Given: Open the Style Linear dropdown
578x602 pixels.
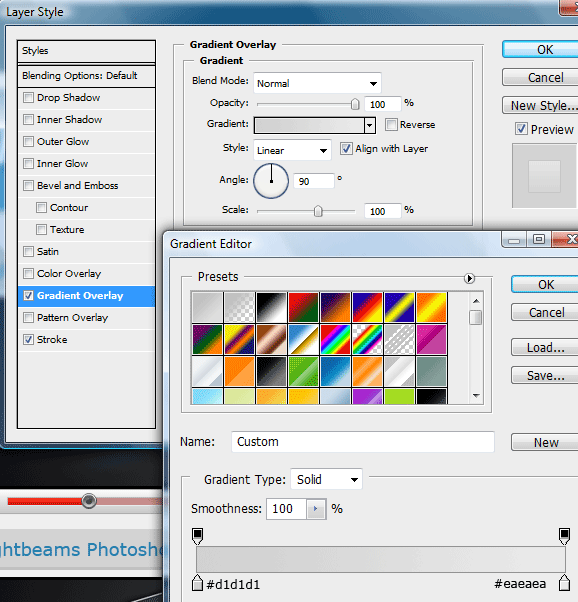Looking at the screenshot, I should (292, 150).
